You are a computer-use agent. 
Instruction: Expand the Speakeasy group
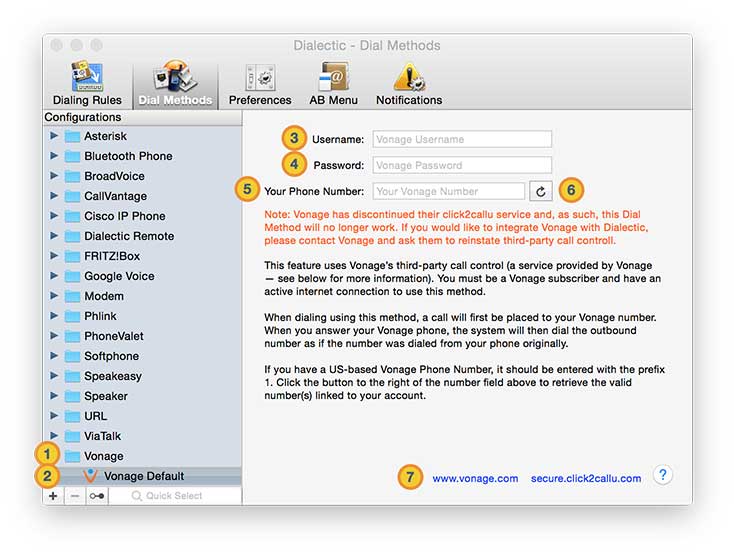pos(54,375)
